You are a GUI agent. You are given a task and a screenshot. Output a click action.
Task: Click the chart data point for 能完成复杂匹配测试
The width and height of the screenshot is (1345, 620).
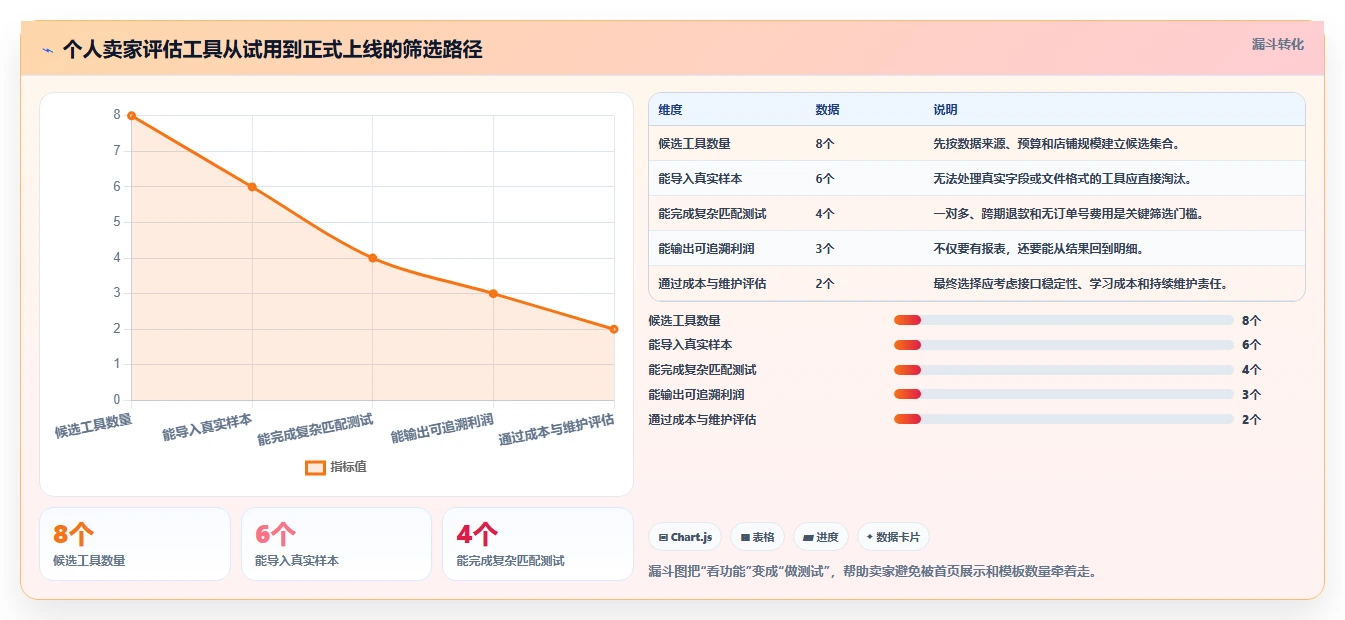[373, 258]
